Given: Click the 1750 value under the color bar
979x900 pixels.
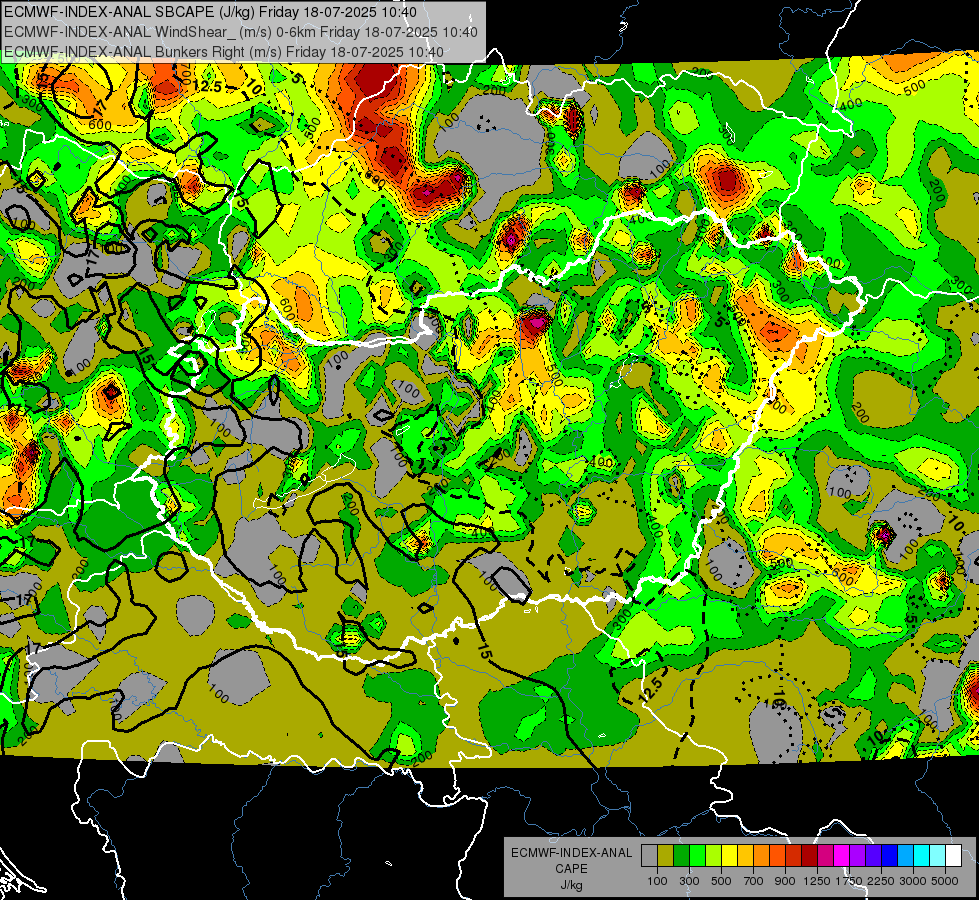Looking at the screenshot, I should click(x=849, y=881).
